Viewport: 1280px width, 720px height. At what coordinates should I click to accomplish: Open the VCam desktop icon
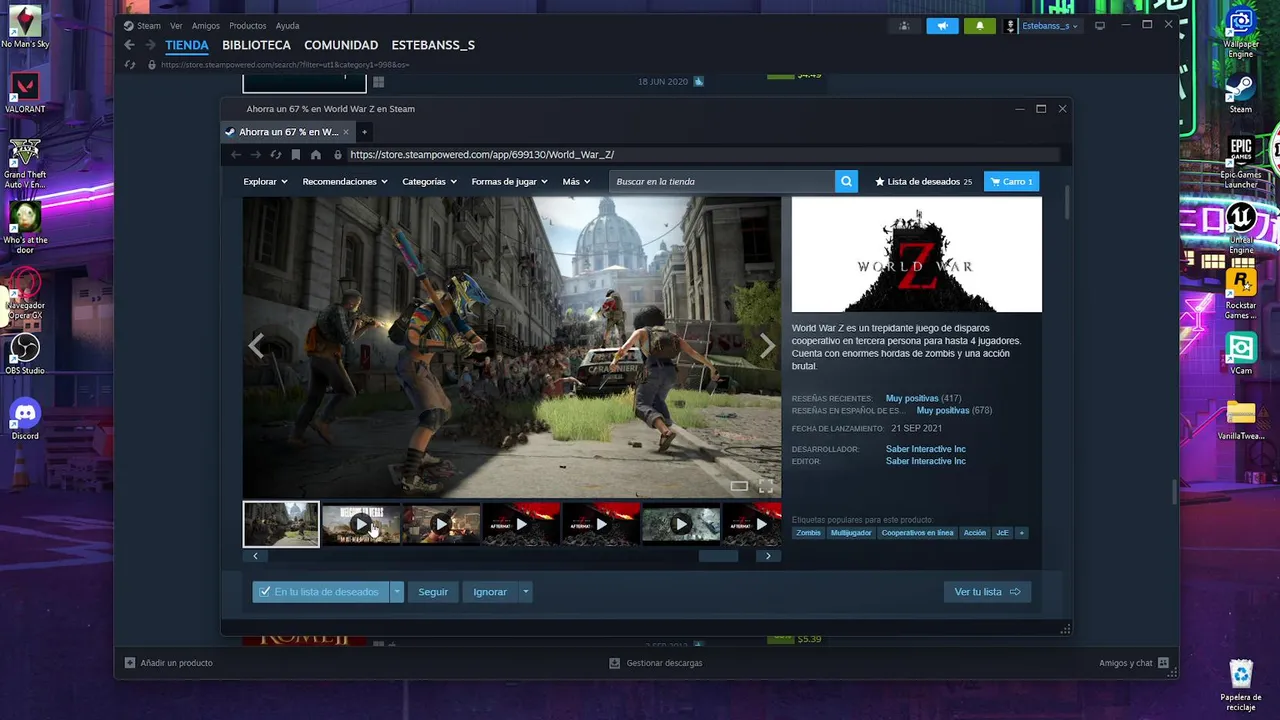(1241, 354)
